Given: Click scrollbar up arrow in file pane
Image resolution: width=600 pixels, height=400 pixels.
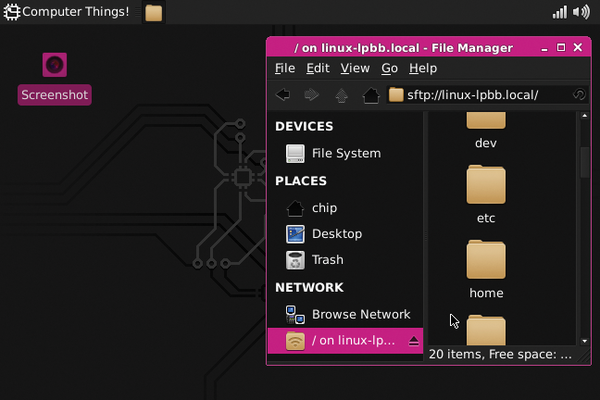Looking at the screenshot, I should (584, 116).
